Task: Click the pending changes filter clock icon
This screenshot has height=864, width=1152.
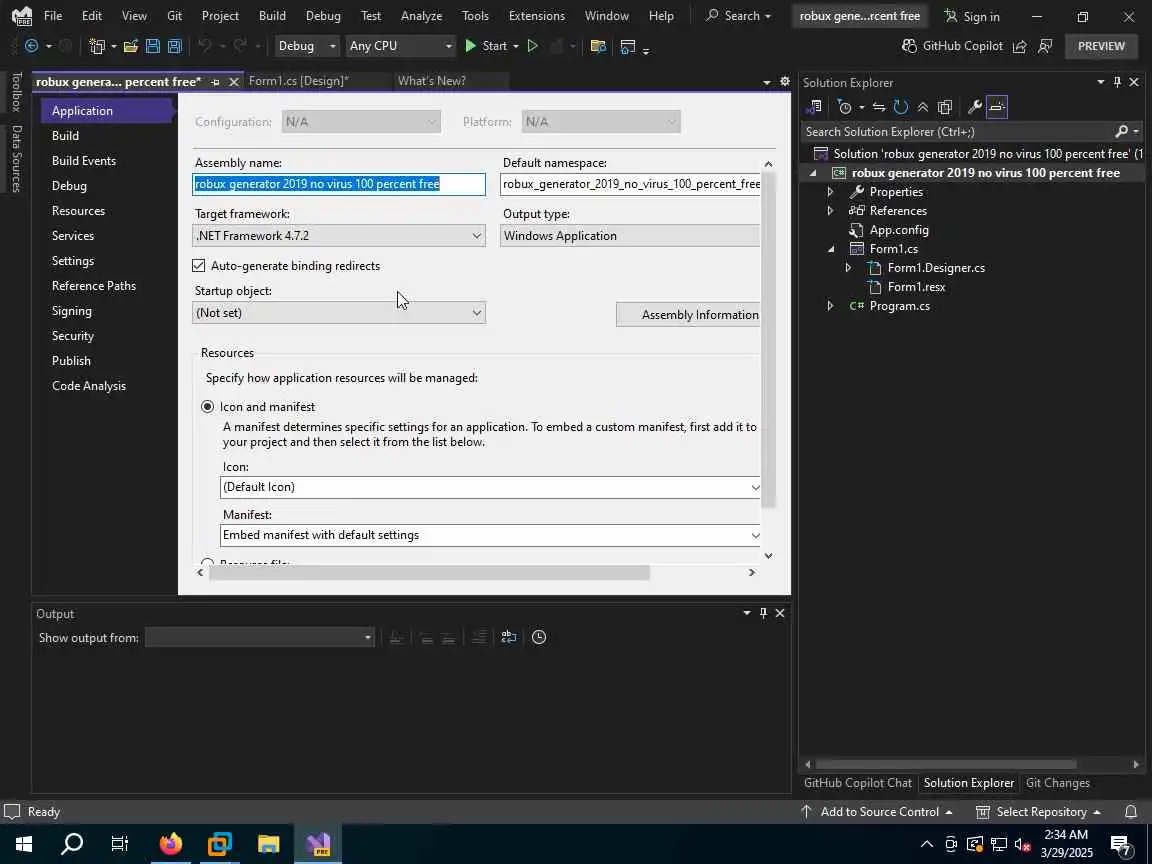Action: pos(845,107)
